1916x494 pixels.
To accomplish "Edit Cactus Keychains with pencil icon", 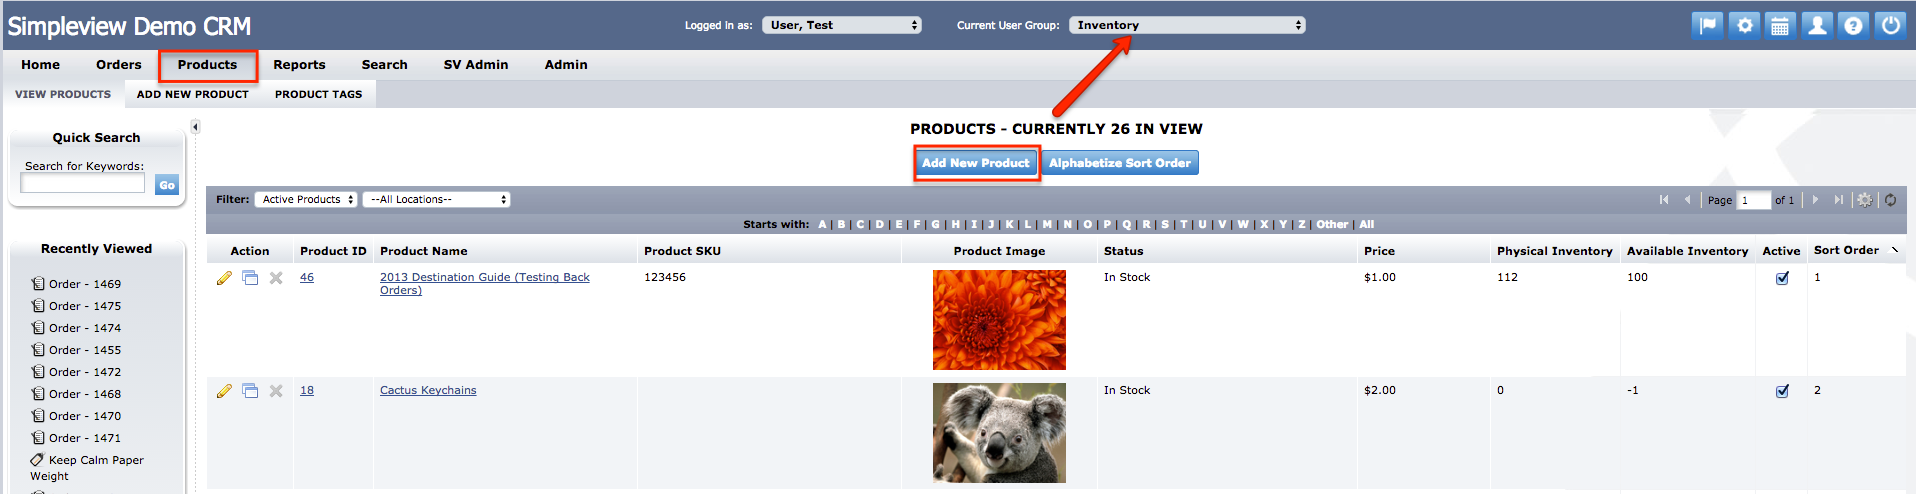I will pyautogui.click(x=224, y=391).
